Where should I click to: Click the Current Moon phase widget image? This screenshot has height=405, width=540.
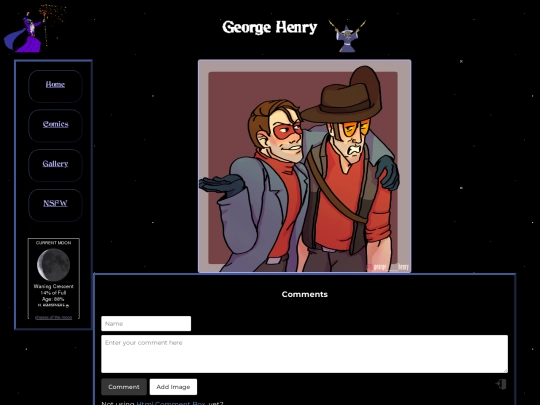(53, 265)
